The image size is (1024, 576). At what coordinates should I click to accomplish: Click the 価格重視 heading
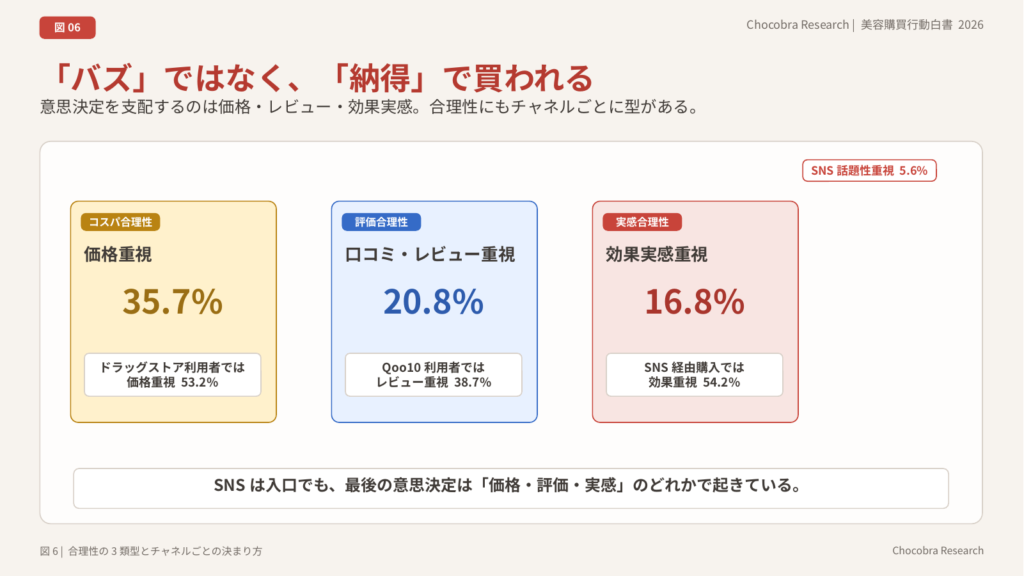pos(118,254)
